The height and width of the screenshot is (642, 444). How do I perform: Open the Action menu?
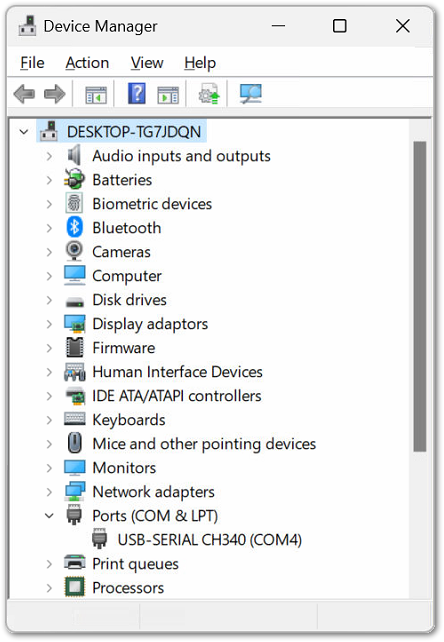click(87, 63)
